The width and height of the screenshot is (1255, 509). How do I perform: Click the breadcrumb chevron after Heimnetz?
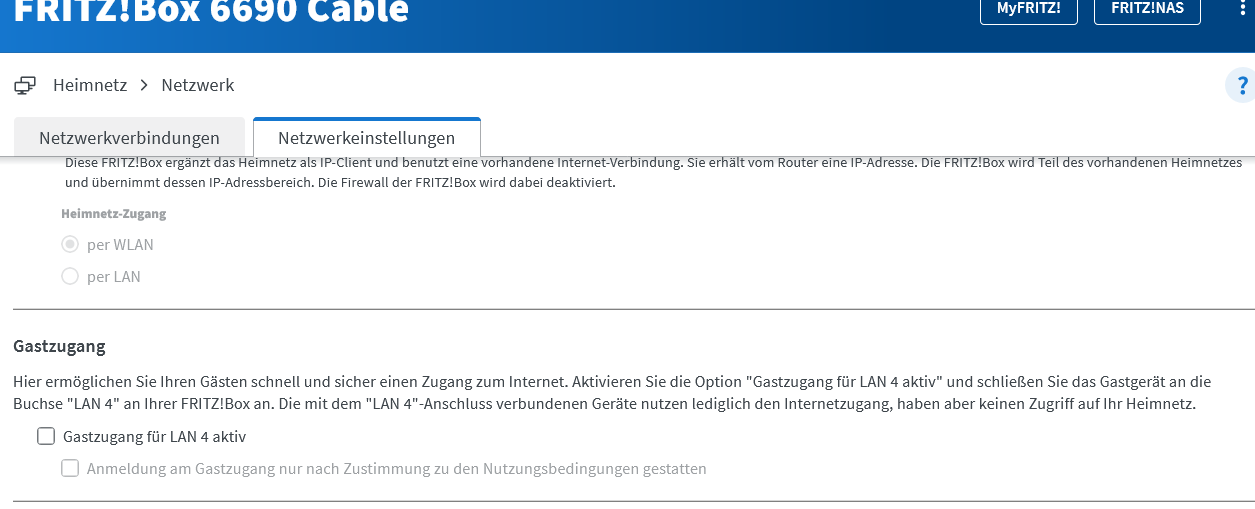(x=144, y=86)
